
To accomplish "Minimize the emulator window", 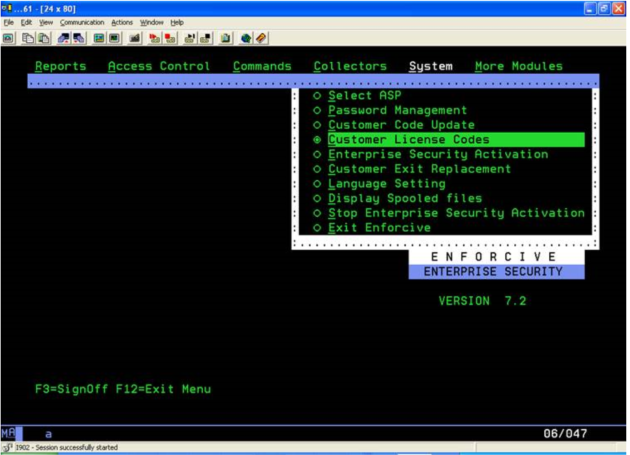I will 589,8.
